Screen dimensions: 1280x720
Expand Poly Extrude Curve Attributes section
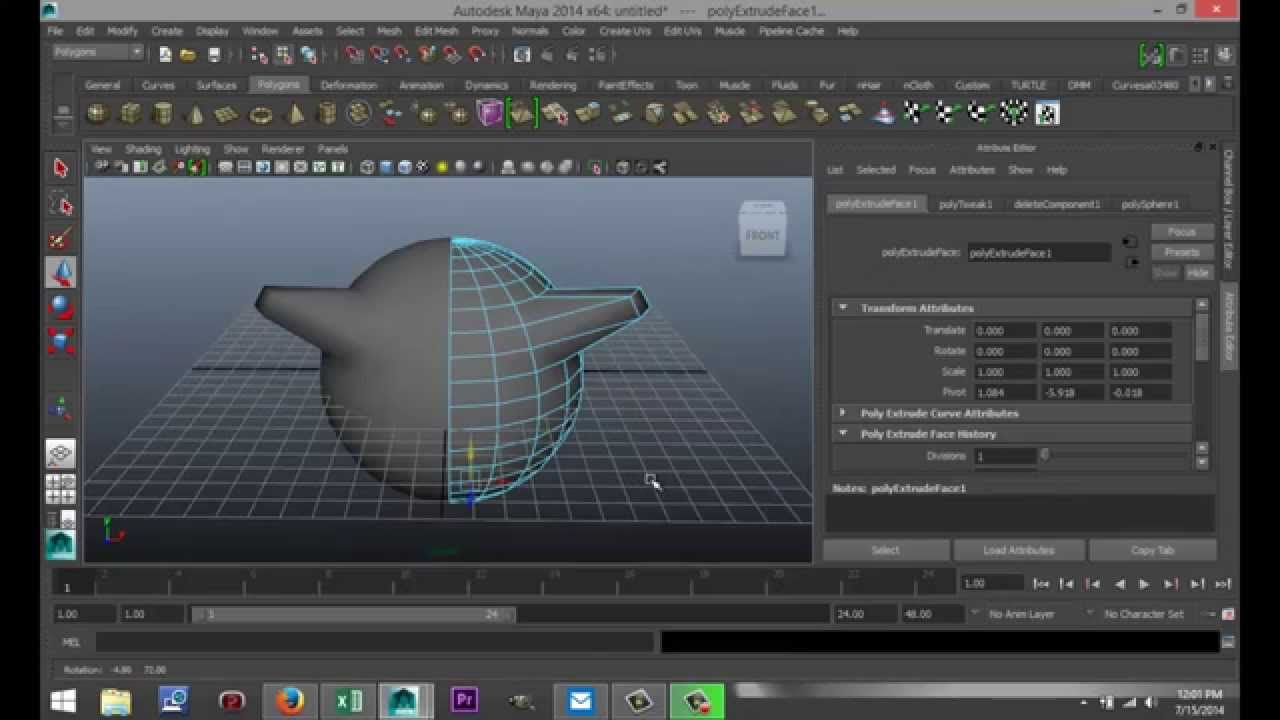pyautogui.click(x=843, y=413)
